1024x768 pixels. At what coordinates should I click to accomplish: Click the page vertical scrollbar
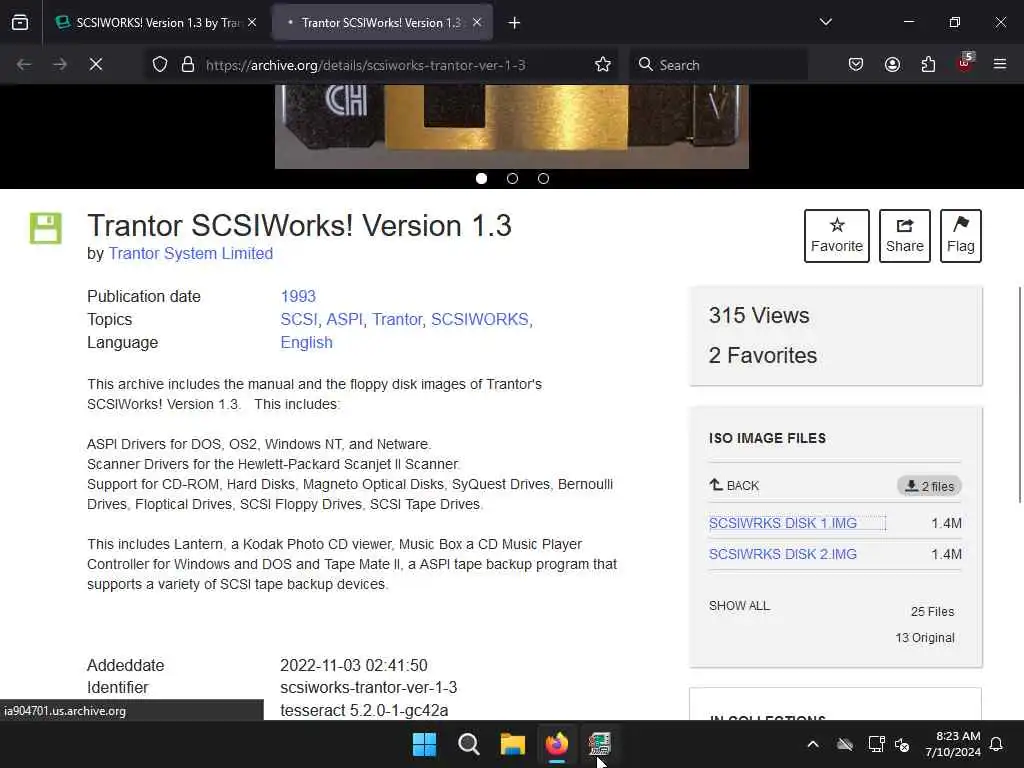click(x=1020, y=394)
